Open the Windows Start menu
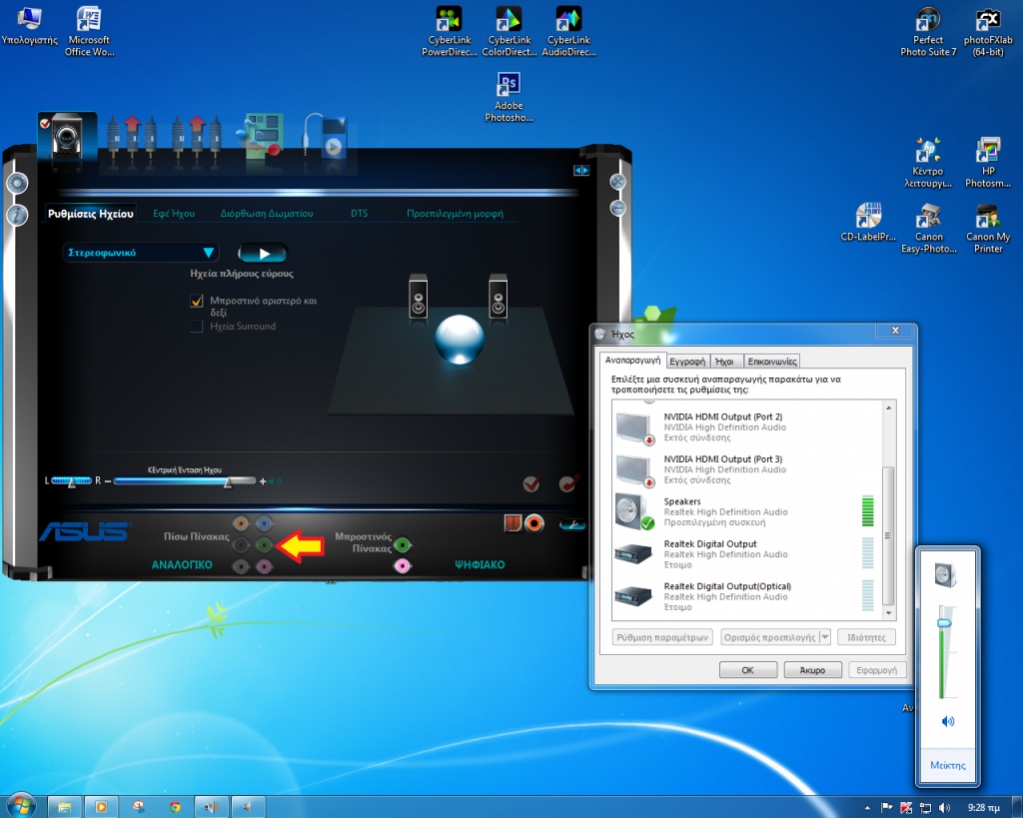The width and height of the screenshot is (1023, 818). point(20,806)
